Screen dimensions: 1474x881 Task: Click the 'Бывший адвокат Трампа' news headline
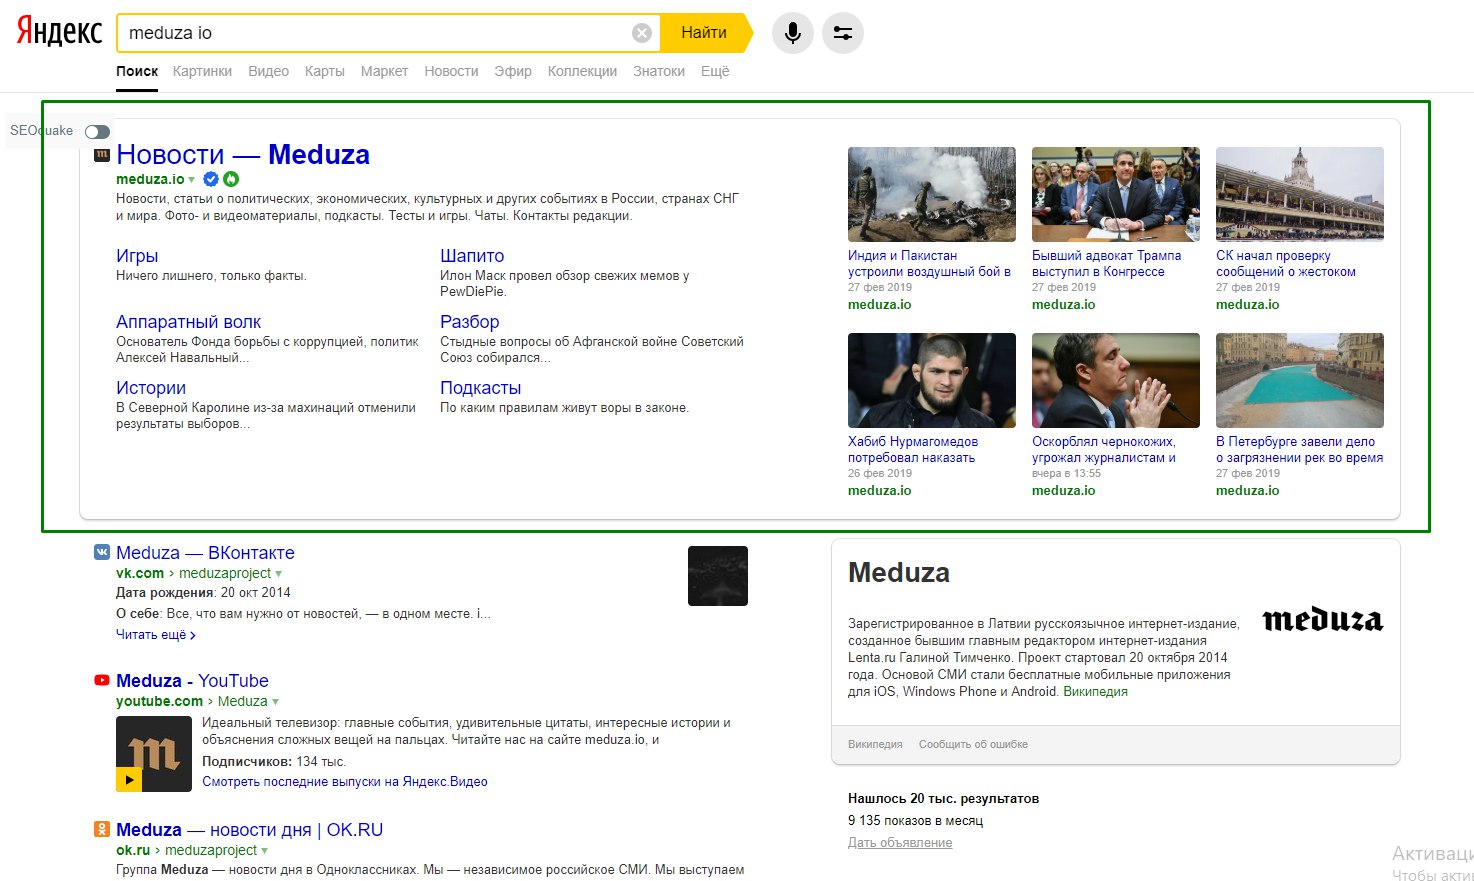click(x=1106, y=263)
